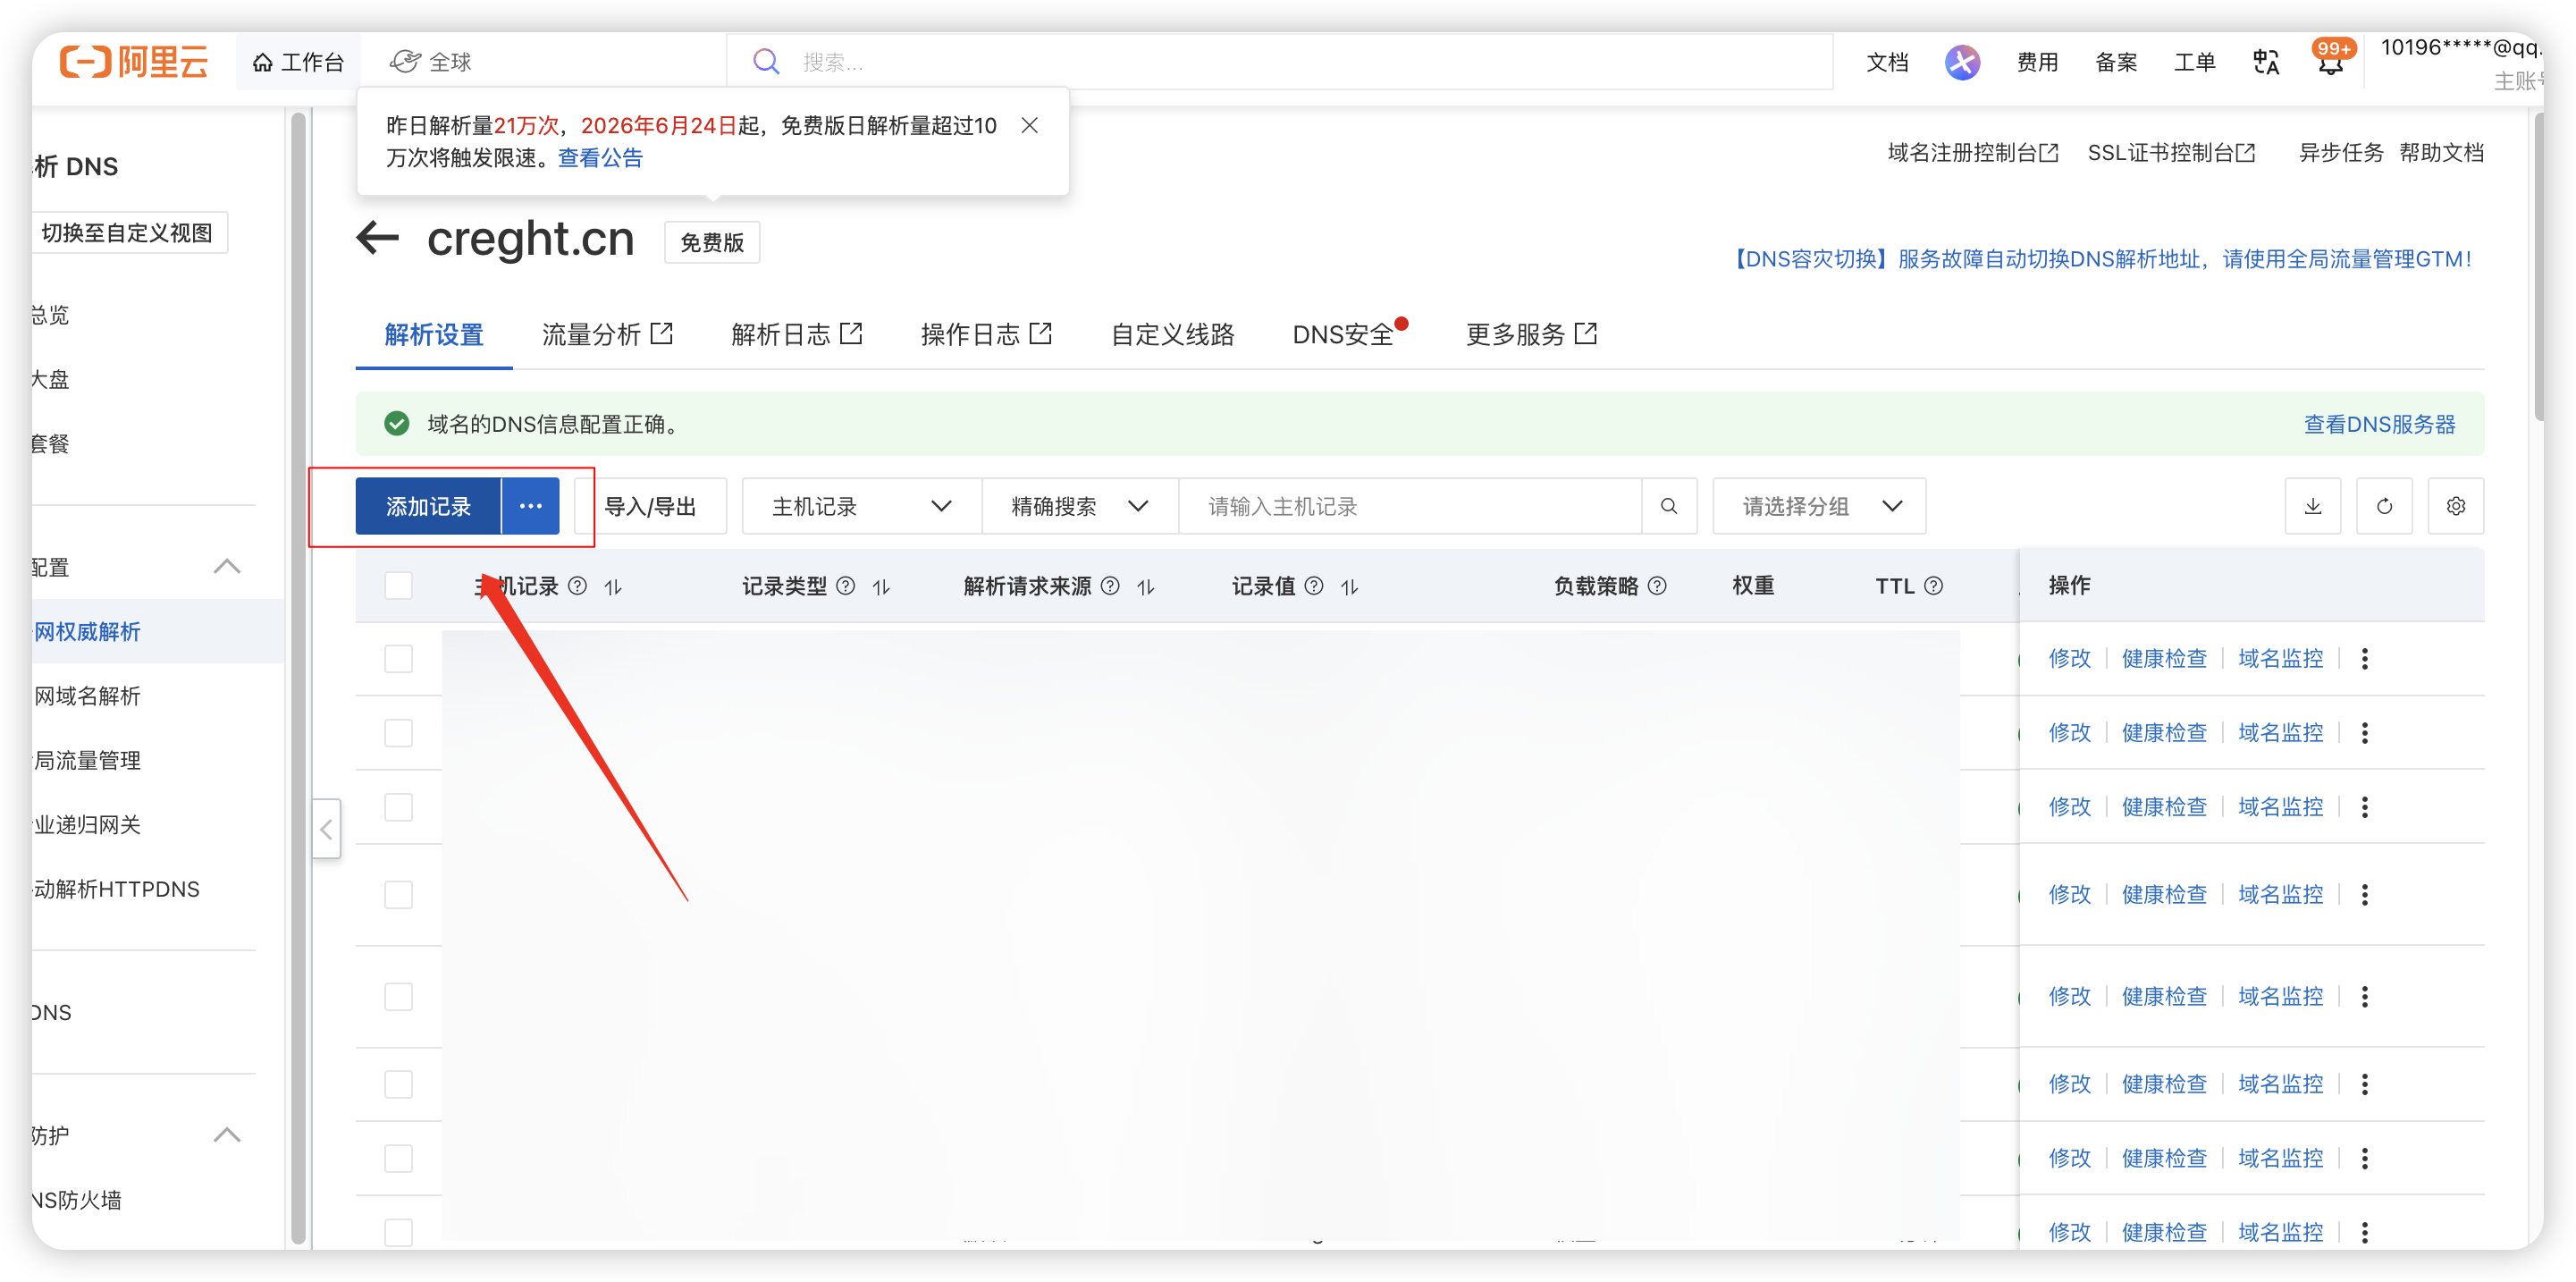2576x1282 pixels.
Task: Show help for TTL column
Action: point(1934,585)
